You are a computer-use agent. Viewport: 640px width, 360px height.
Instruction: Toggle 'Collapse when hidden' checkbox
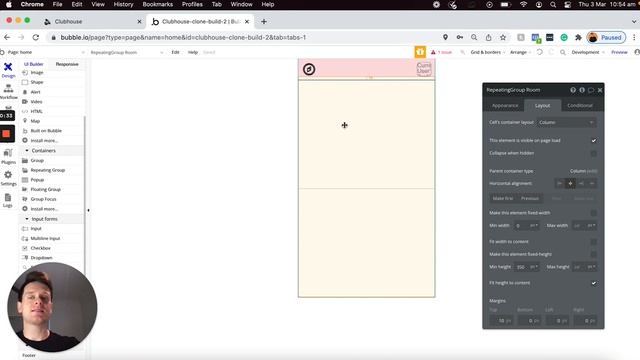(593, 153)
